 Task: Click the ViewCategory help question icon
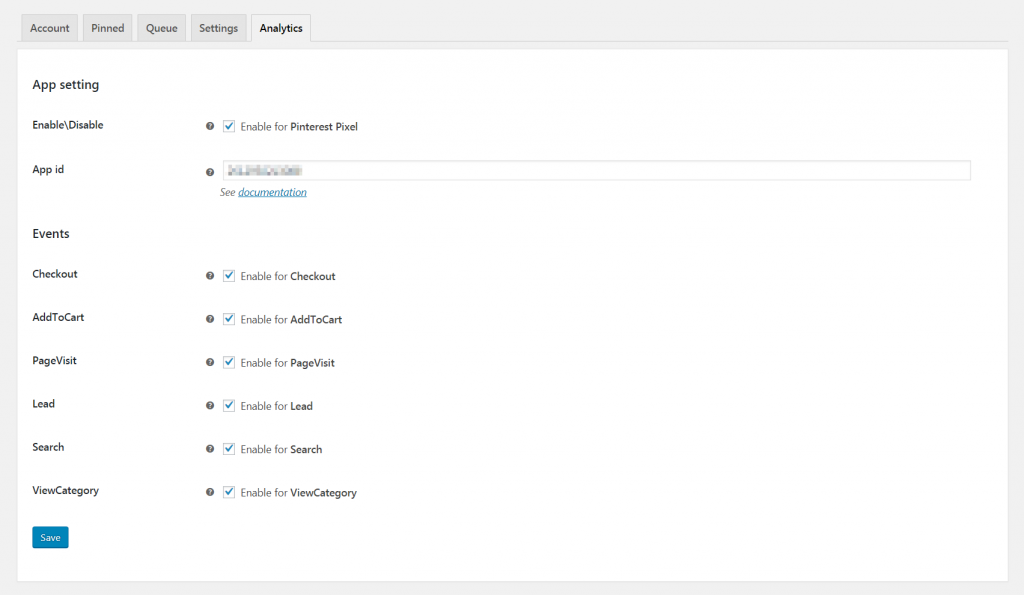point(210,493)
